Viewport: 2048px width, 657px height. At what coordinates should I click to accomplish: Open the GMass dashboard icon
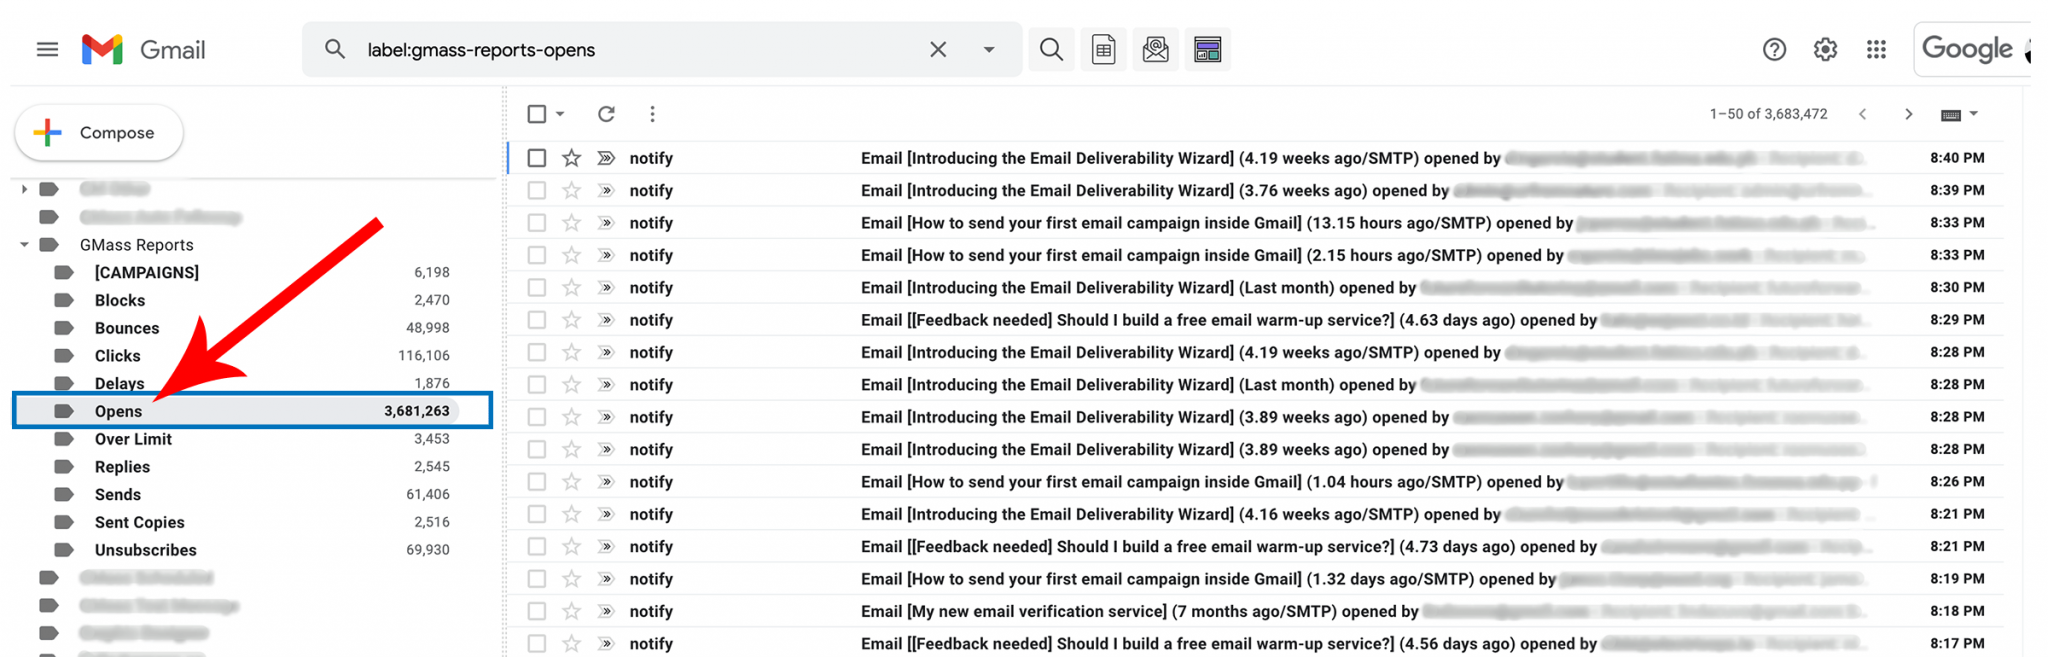(1207, 49)
